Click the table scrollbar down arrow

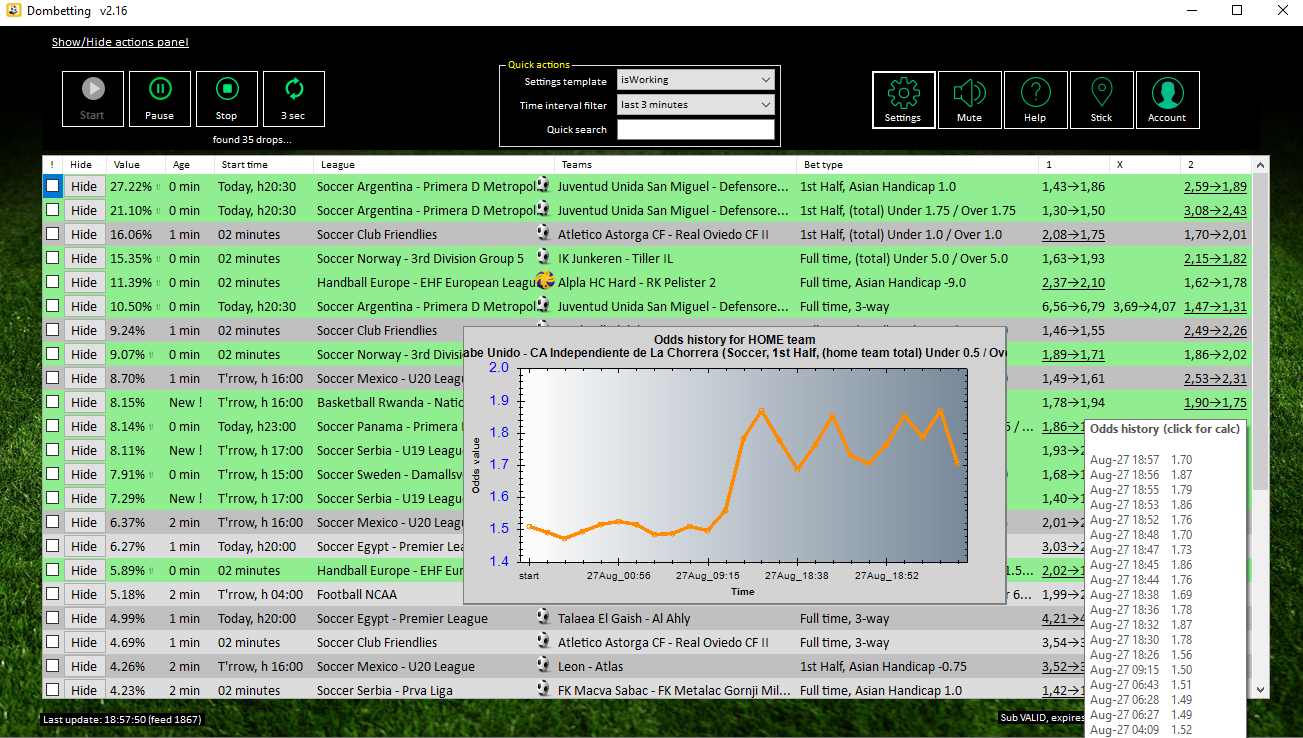pyautogui.click(x=1260, y=689)
